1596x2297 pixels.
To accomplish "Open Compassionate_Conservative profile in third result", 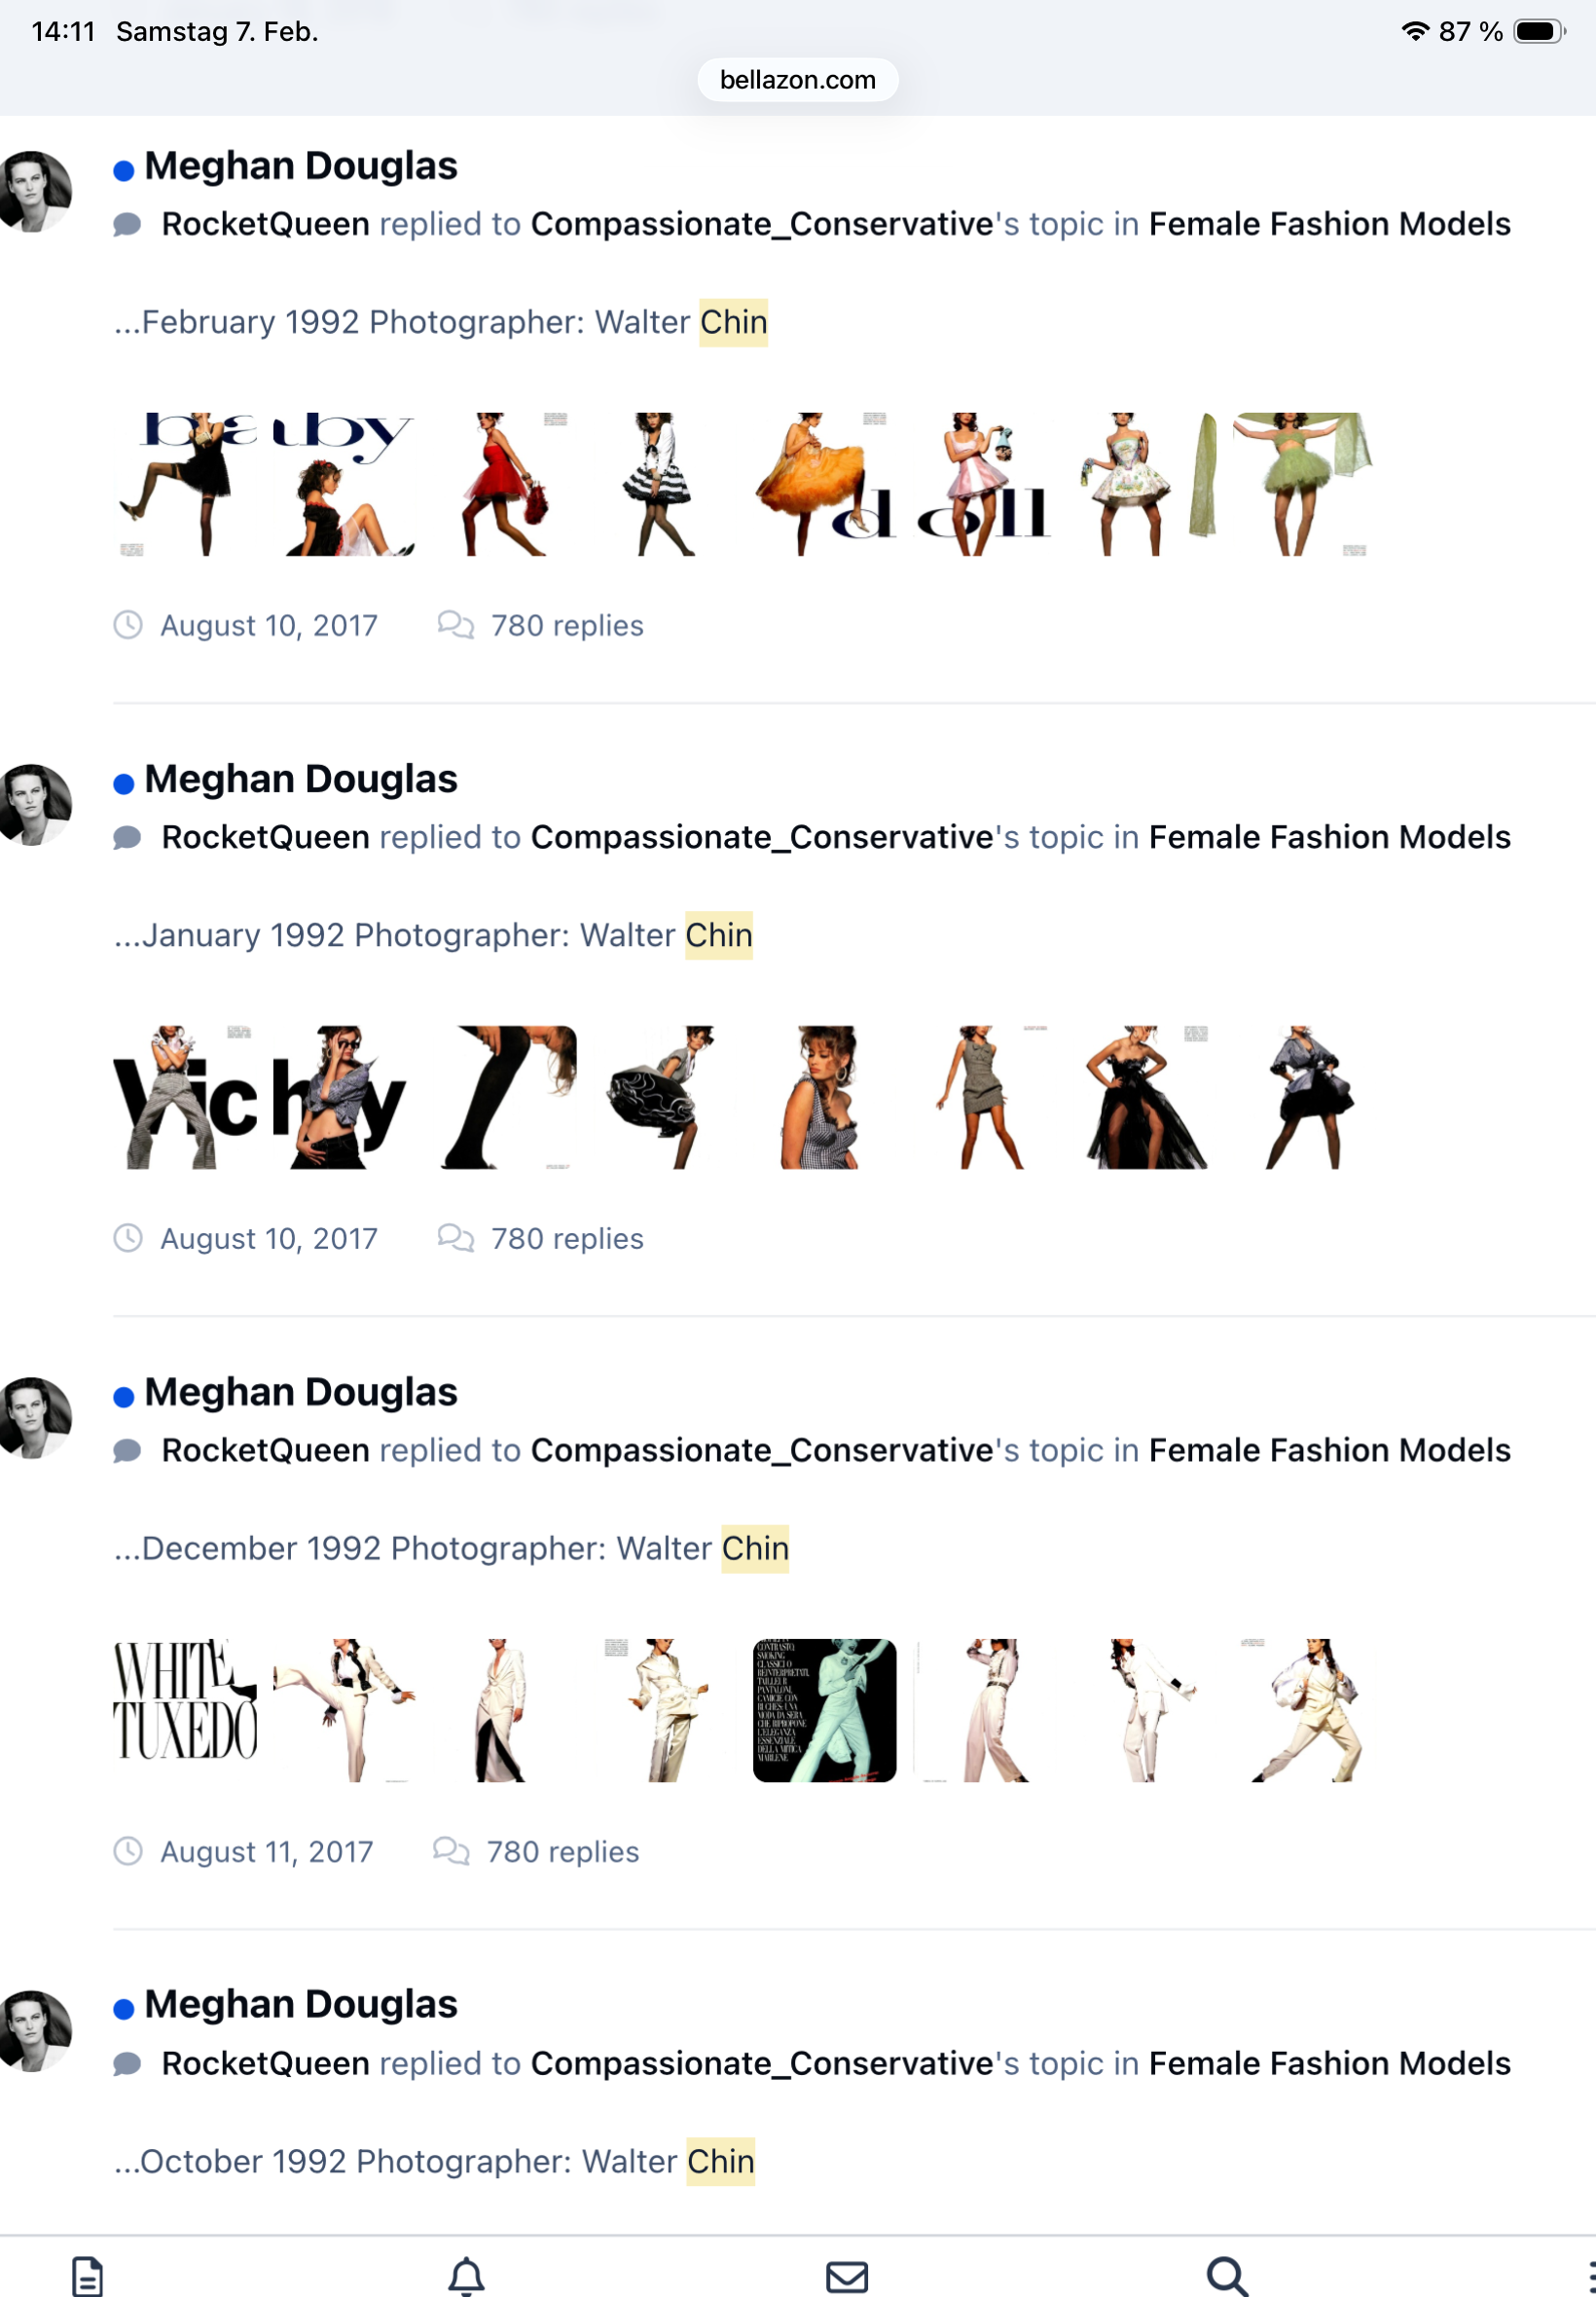I will 762,1450.
